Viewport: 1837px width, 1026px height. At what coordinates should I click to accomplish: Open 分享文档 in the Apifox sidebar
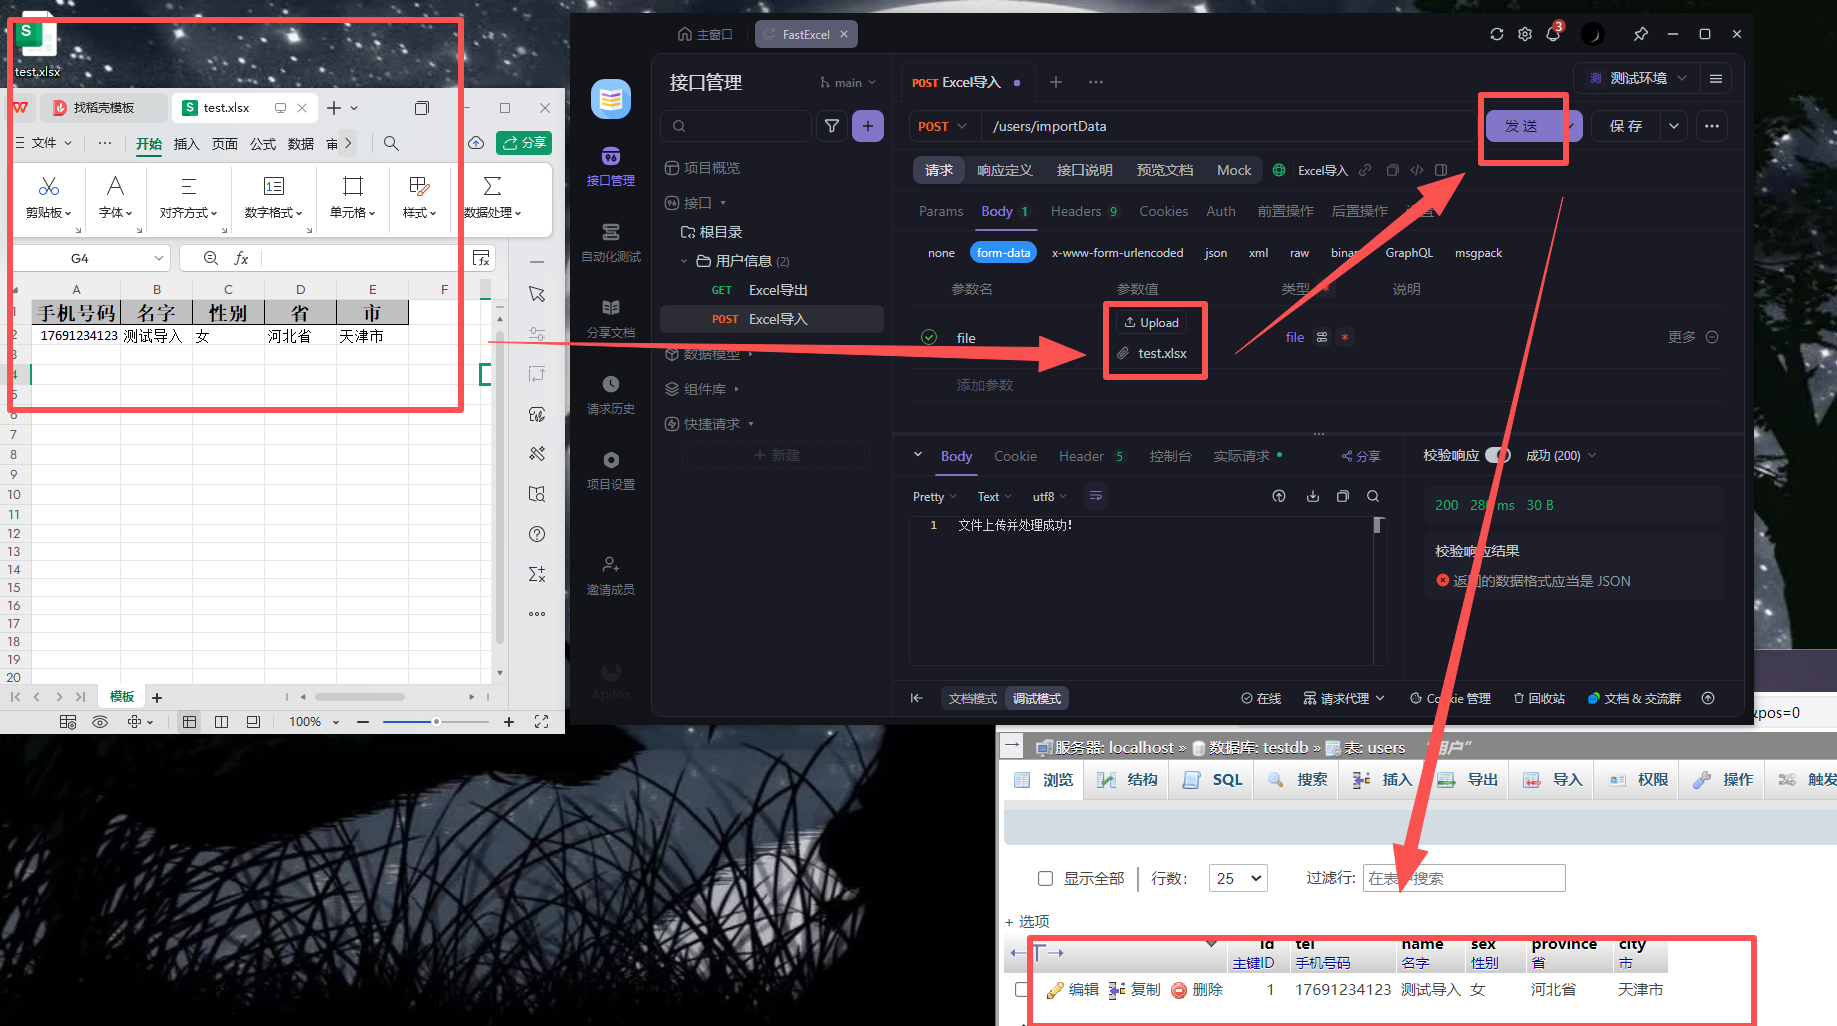610,318
